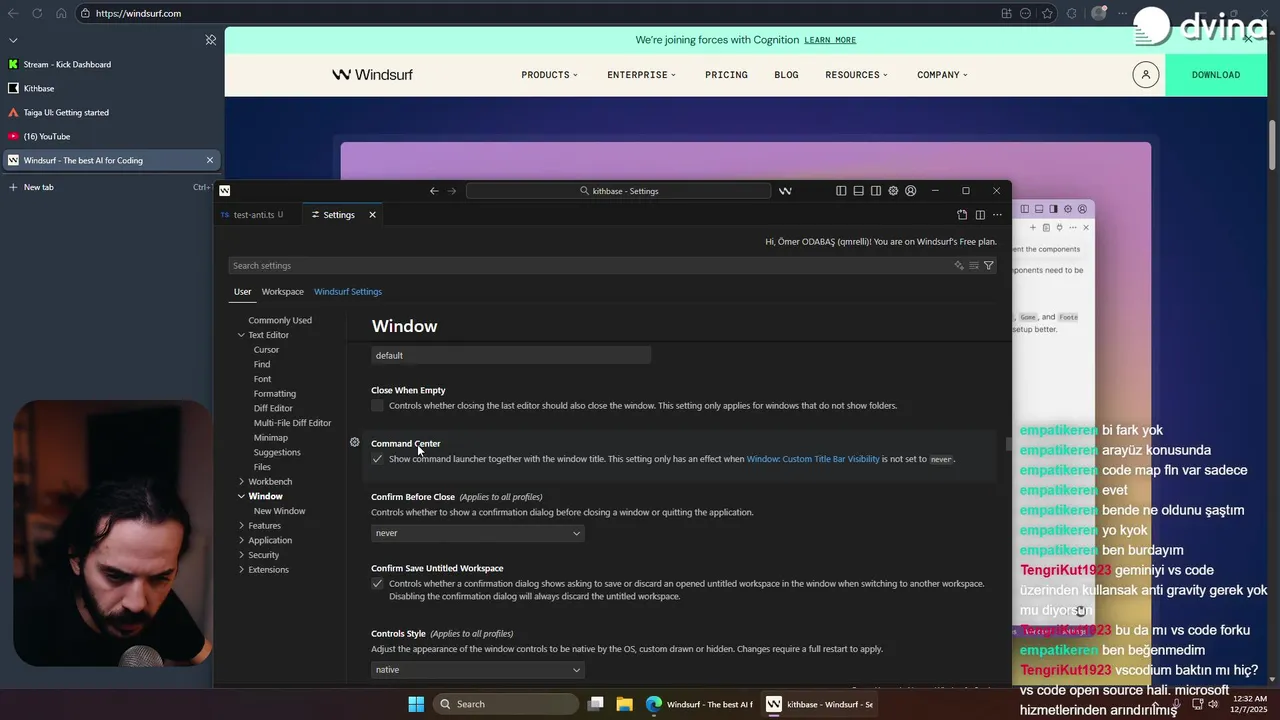Click the gear icon beside the Command Center setting
1280x720 pixels.
coord(355,442)
